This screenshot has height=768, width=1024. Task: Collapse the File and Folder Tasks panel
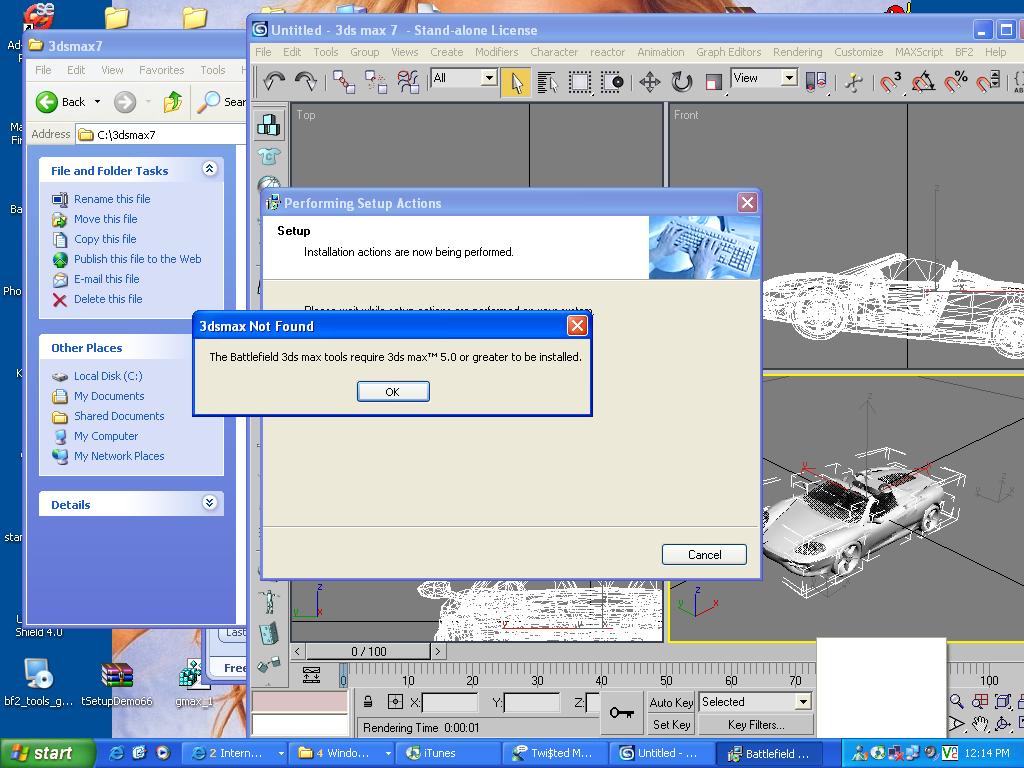[x=209, y=169]
